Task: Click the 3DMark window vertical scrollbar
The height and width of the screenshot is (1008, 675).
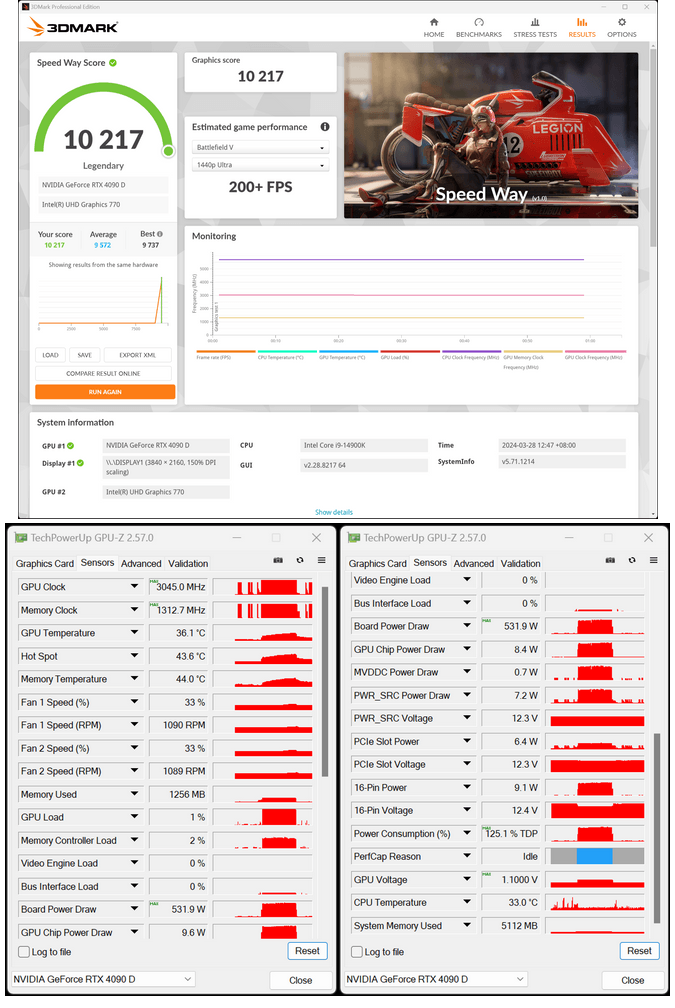Action: coord(653,148)
